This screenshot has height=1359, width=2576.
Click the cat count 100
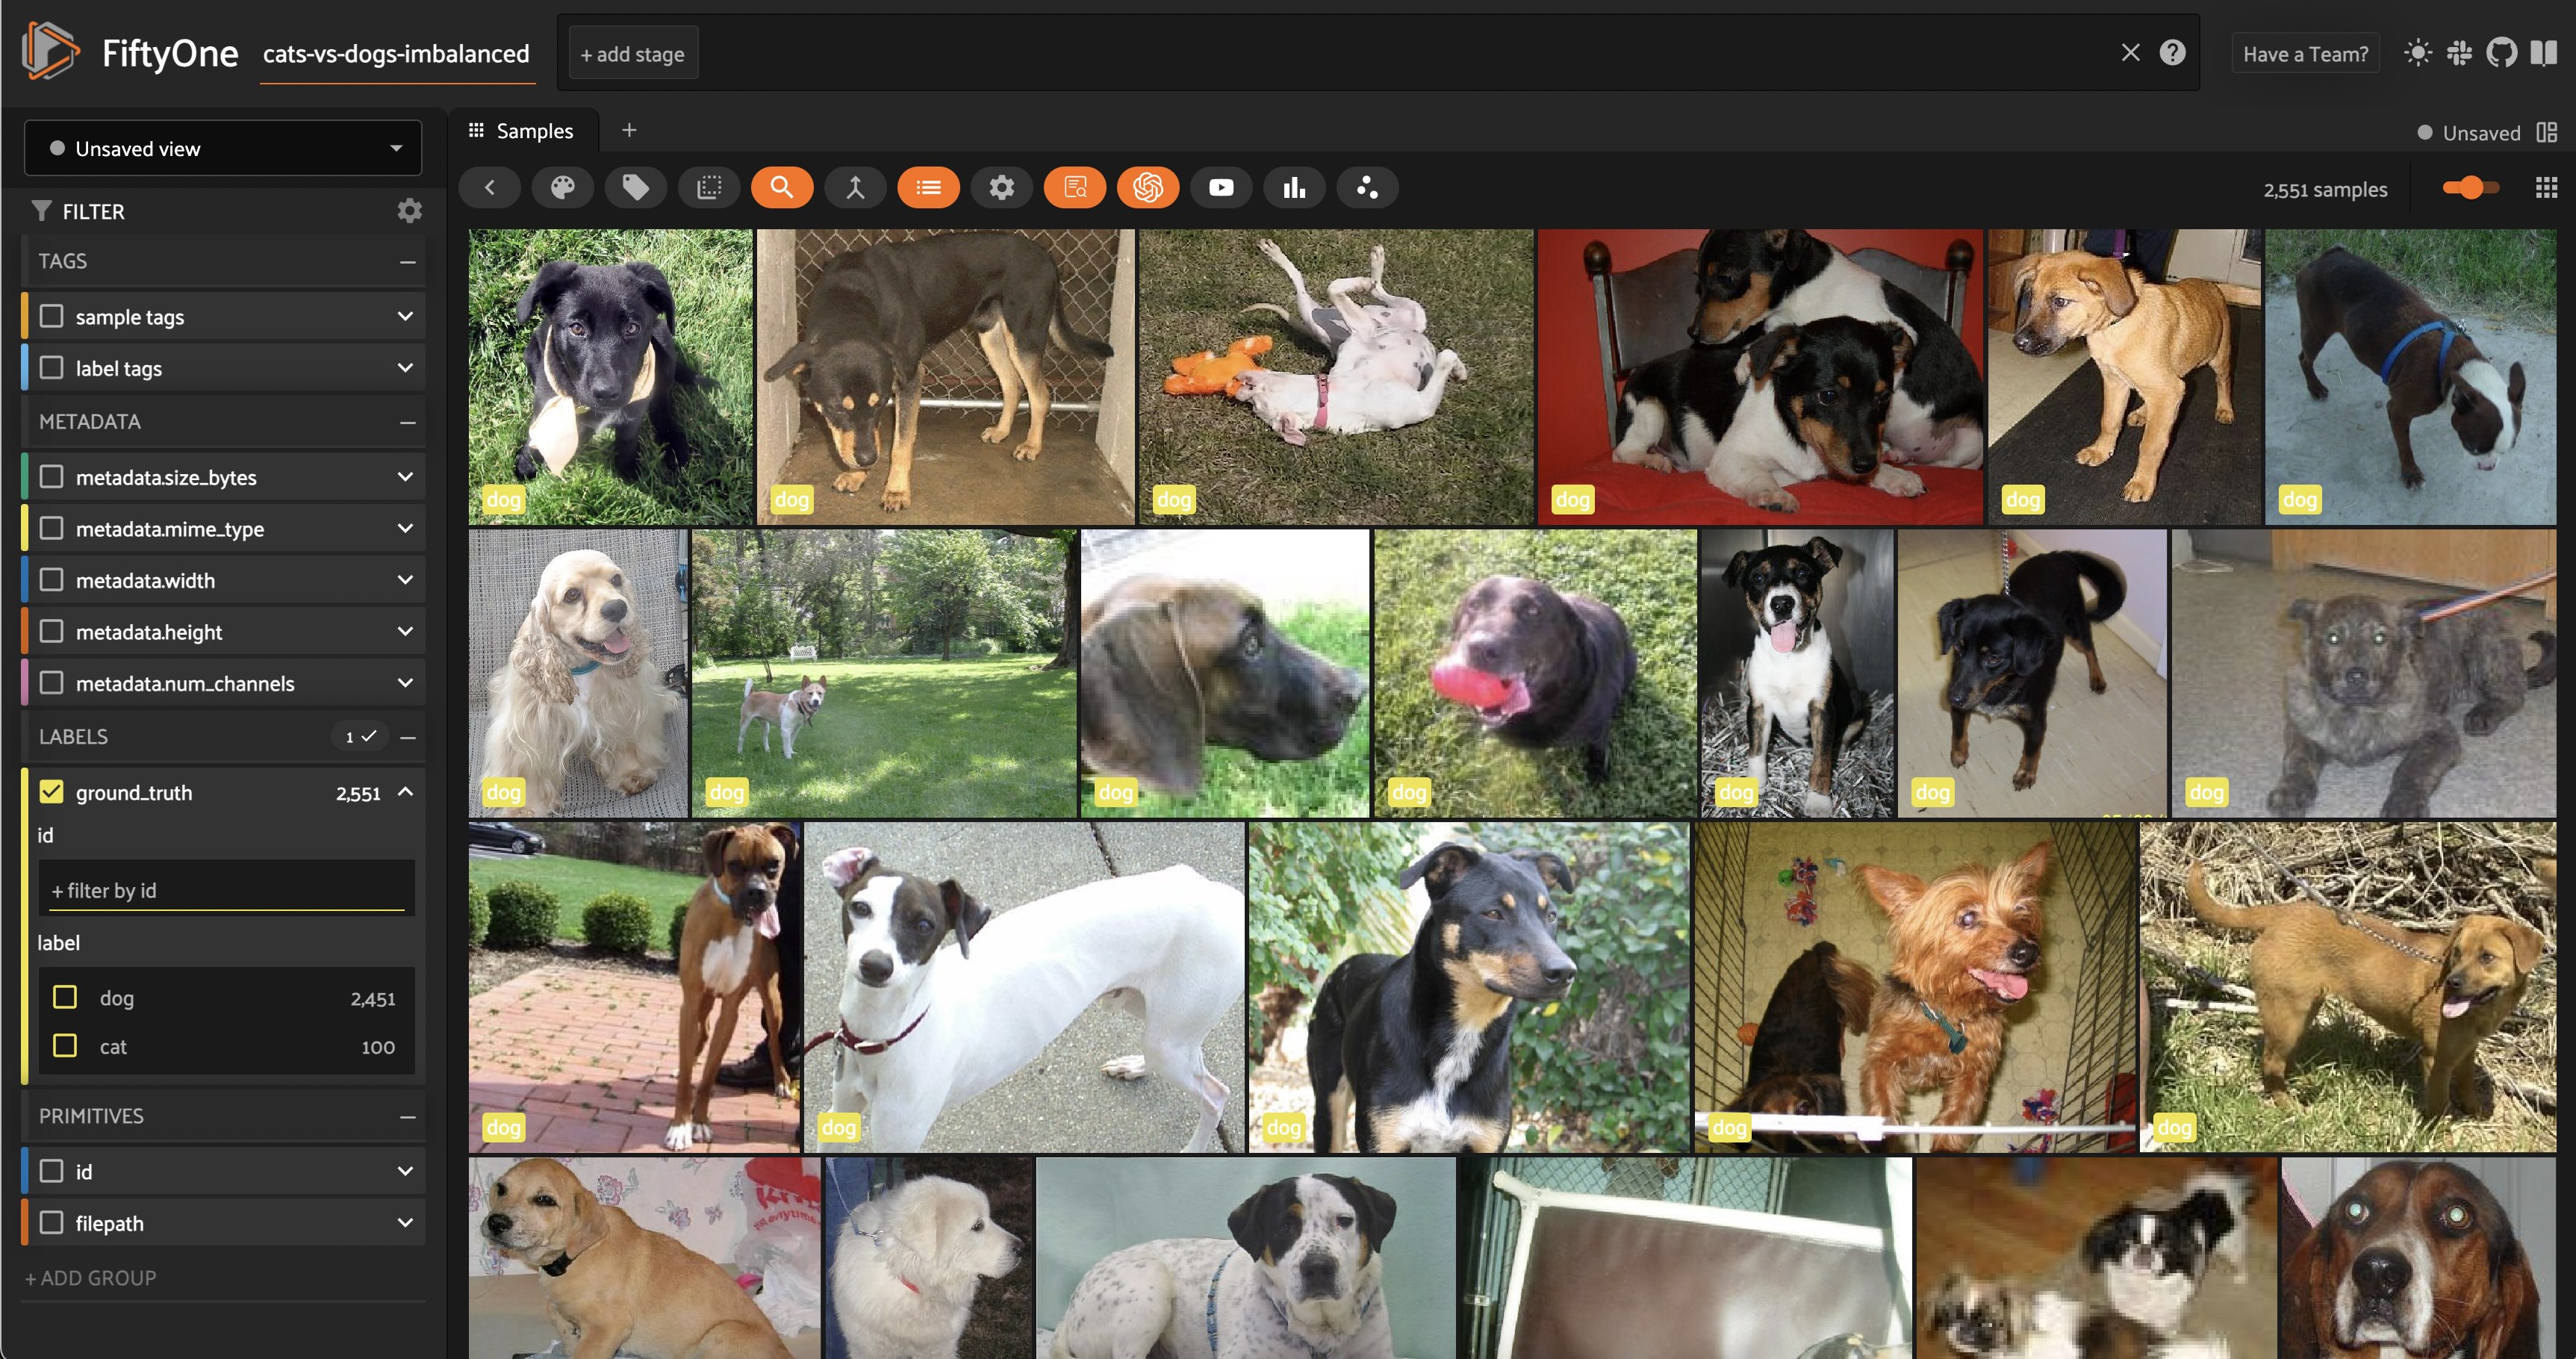pyautogui.click(x=378, y=1047)
